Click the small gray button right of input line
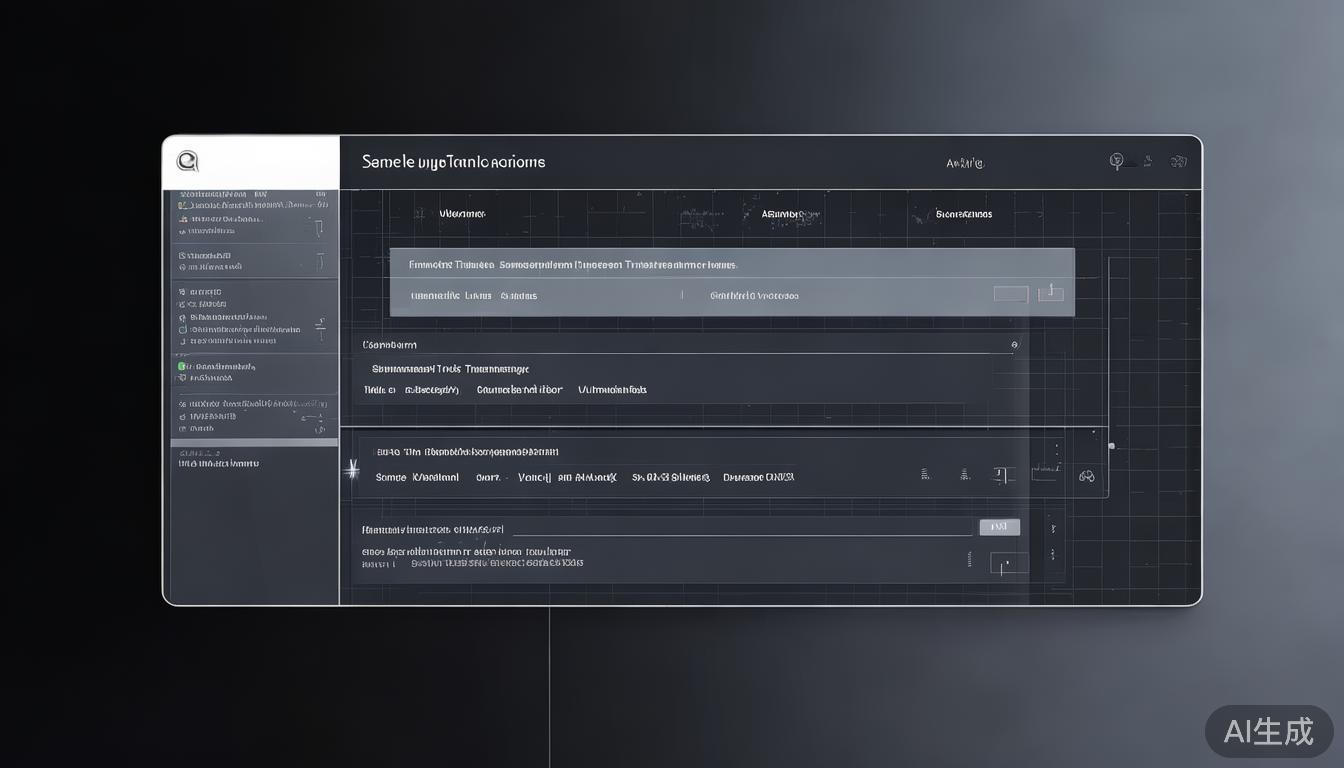The width and height of the screenshot is (1344, 768). (999, 527)
